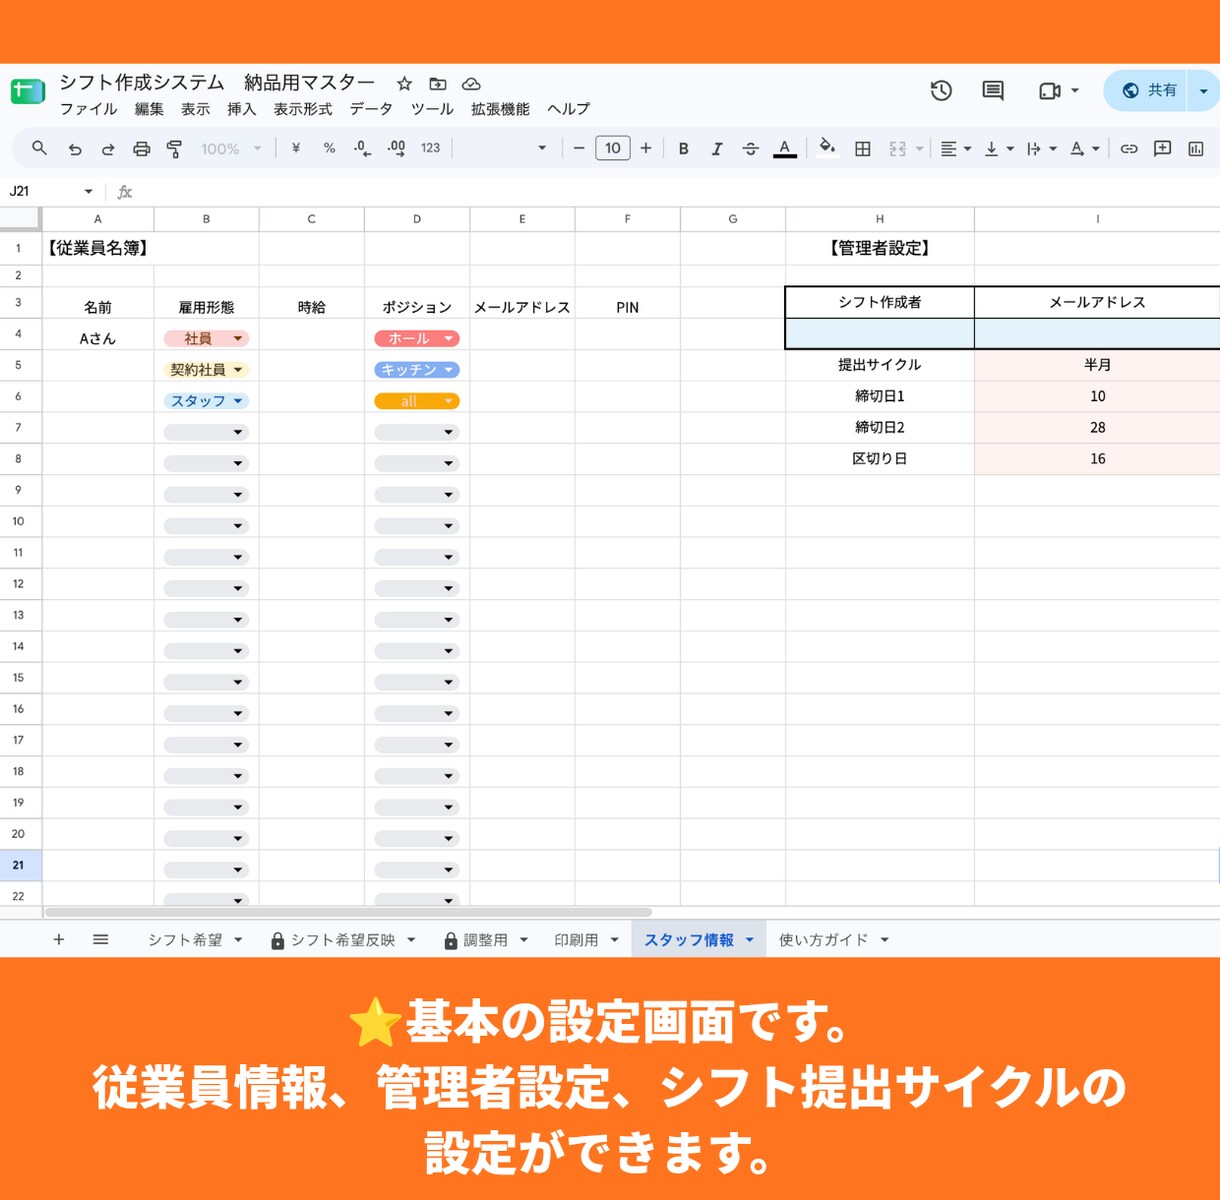The width and height of the screenshot is (1220, 1200).
Task: Format as yen currency
Action: coord(296,148)
